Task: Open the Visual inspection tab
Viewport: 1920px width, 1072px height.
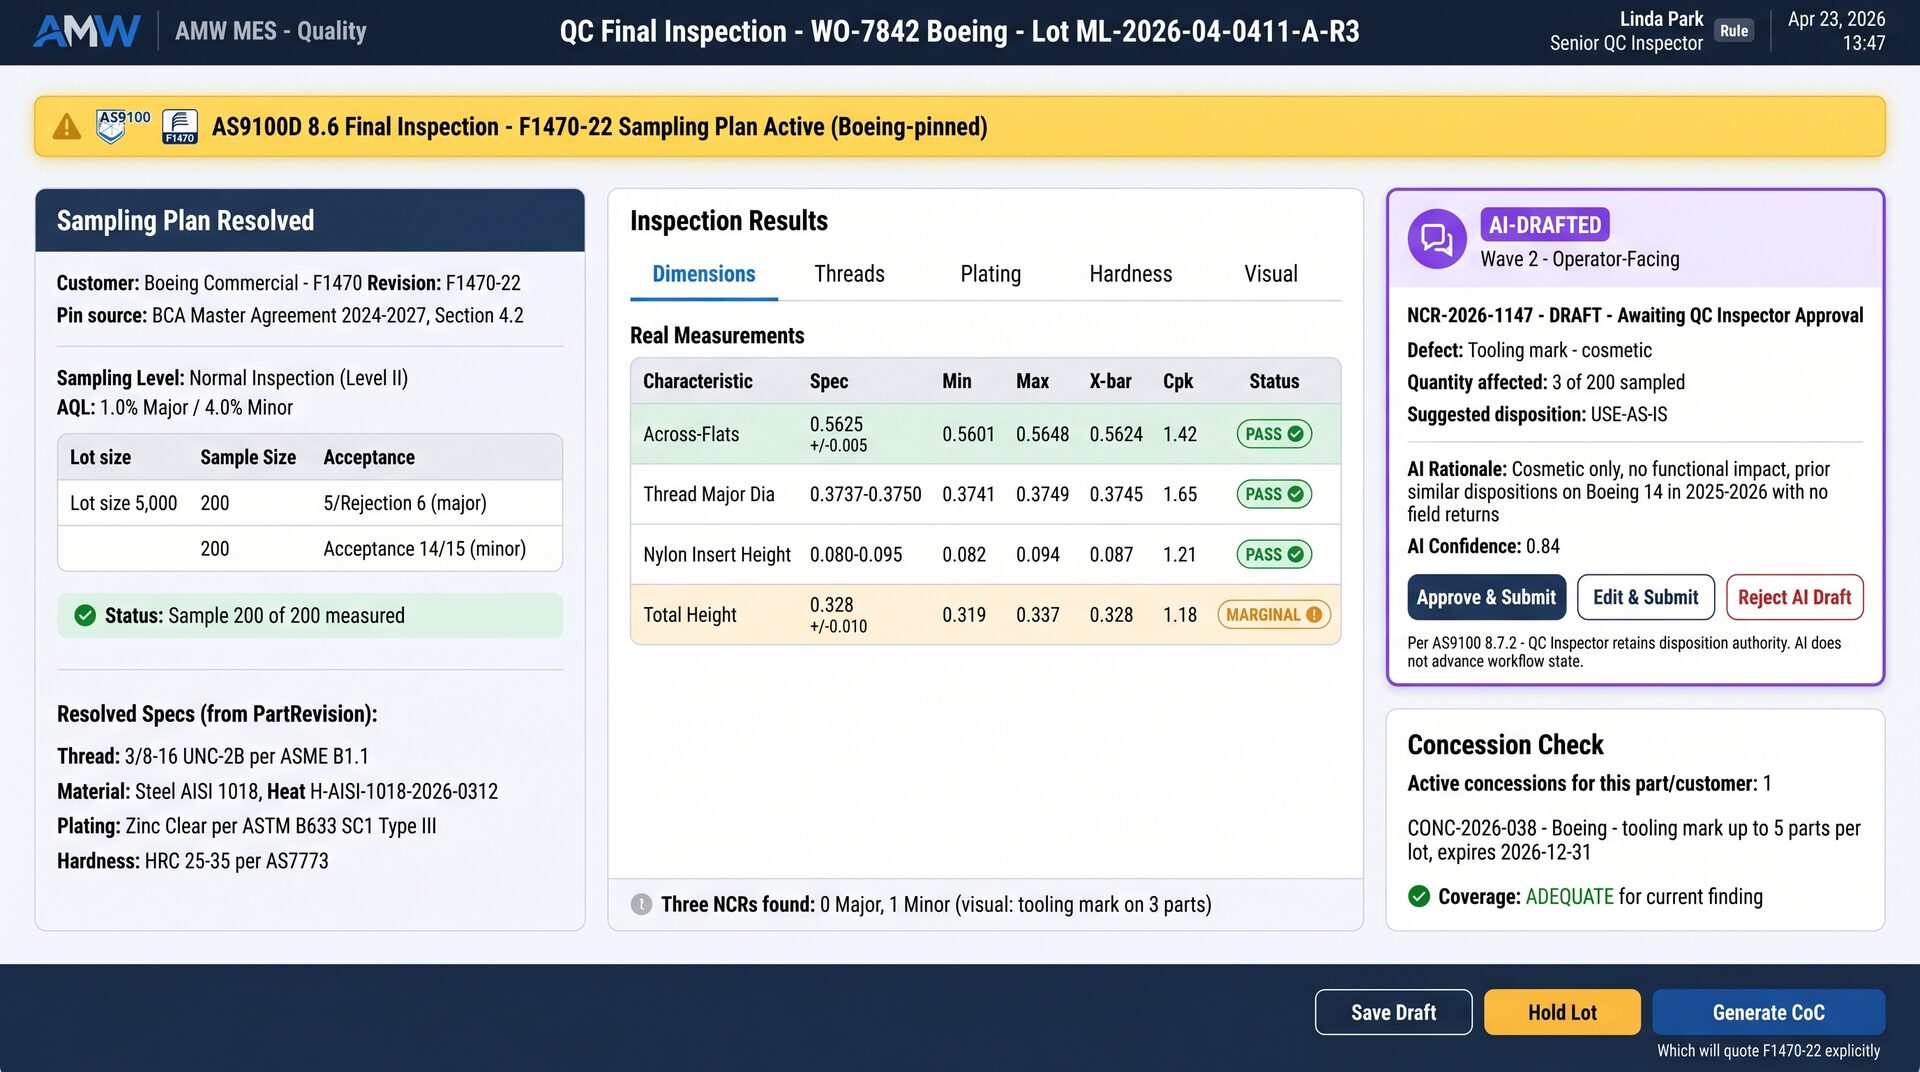Action: coord(1271,274)
